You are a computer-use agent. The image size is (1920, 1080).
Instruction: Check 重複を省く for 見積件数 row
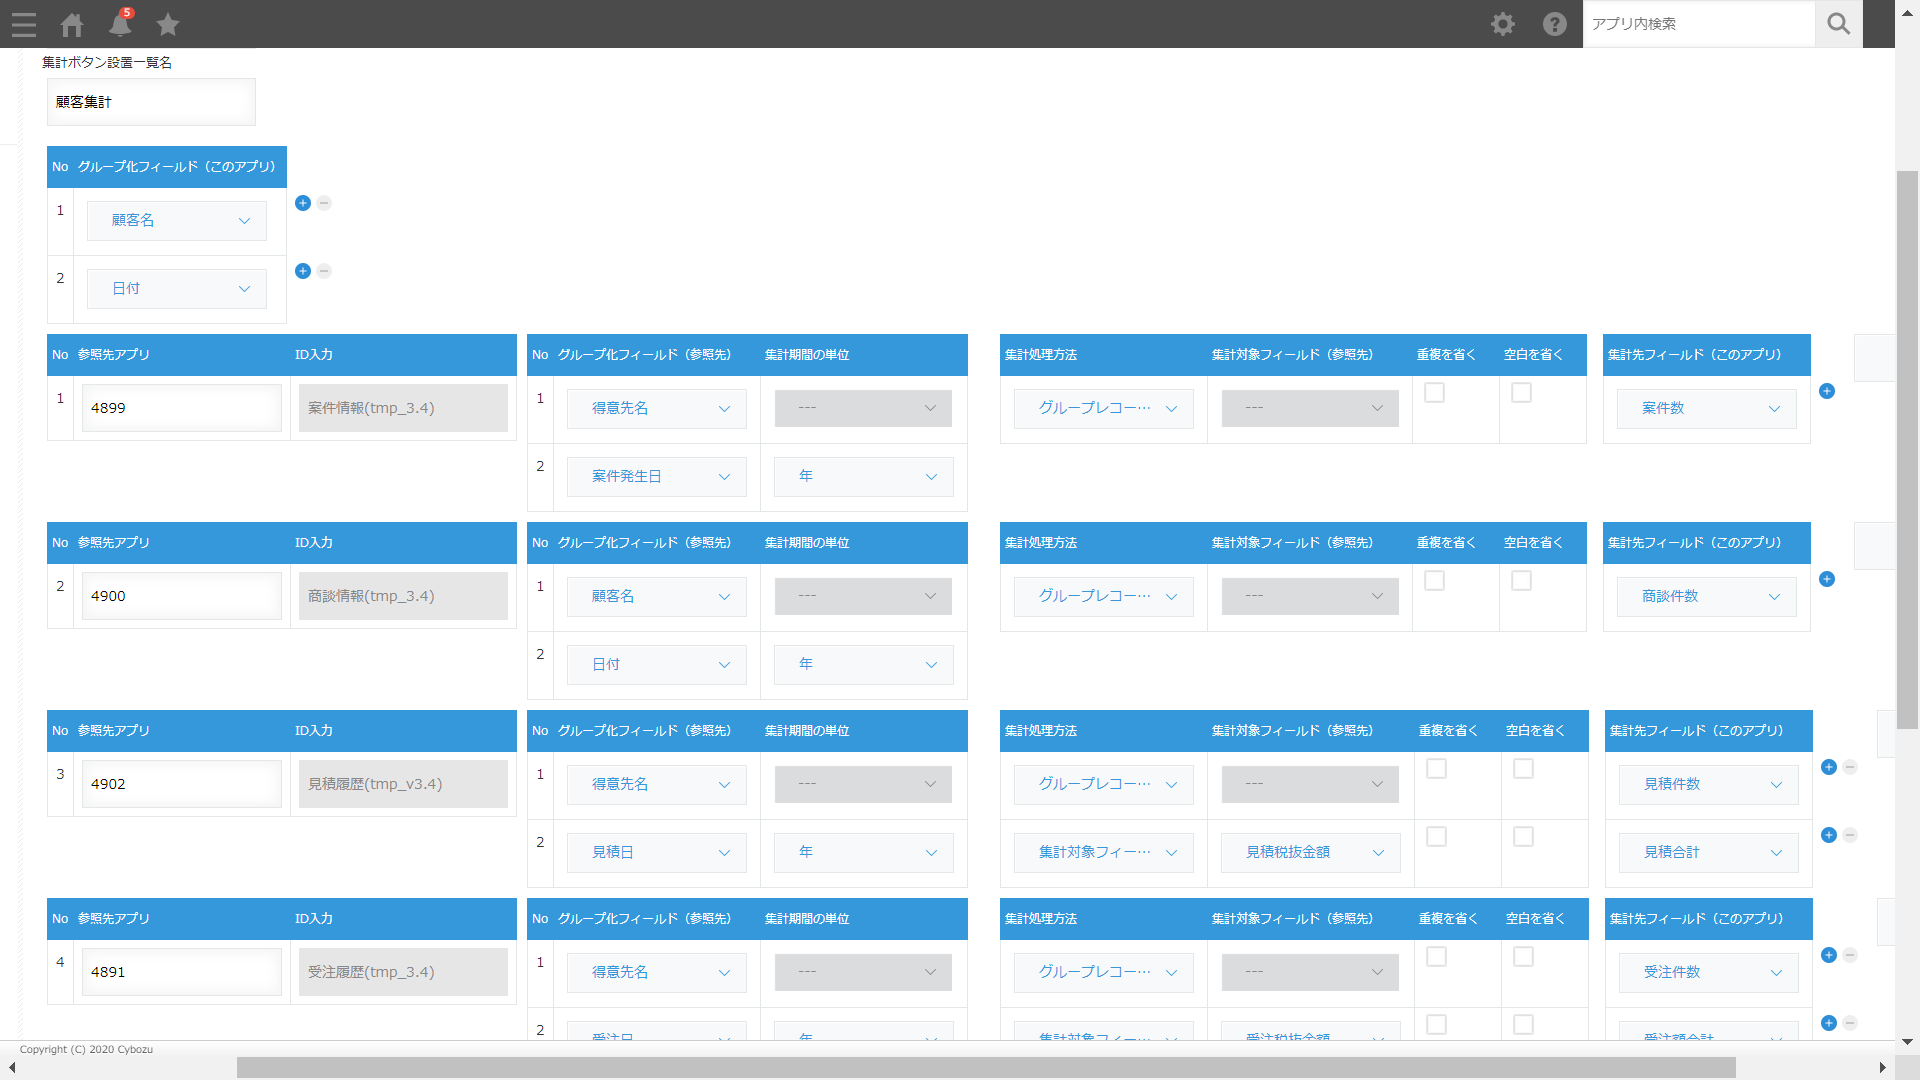[x=1436, y=769]
